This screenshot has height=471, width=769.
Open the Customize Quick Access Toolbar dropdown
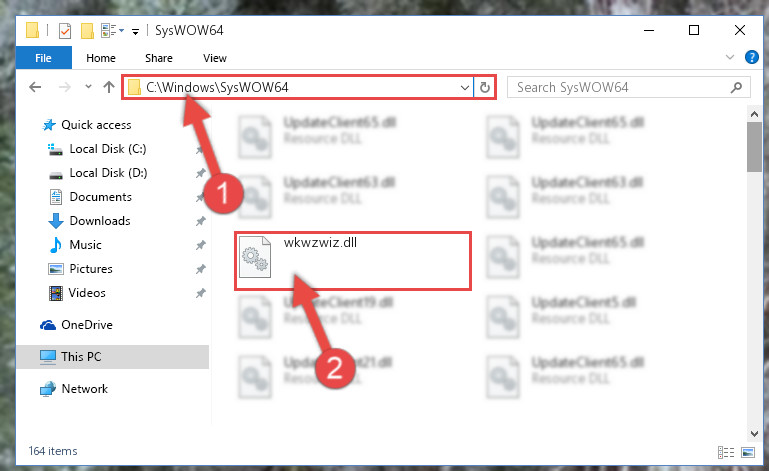point(135,32)
